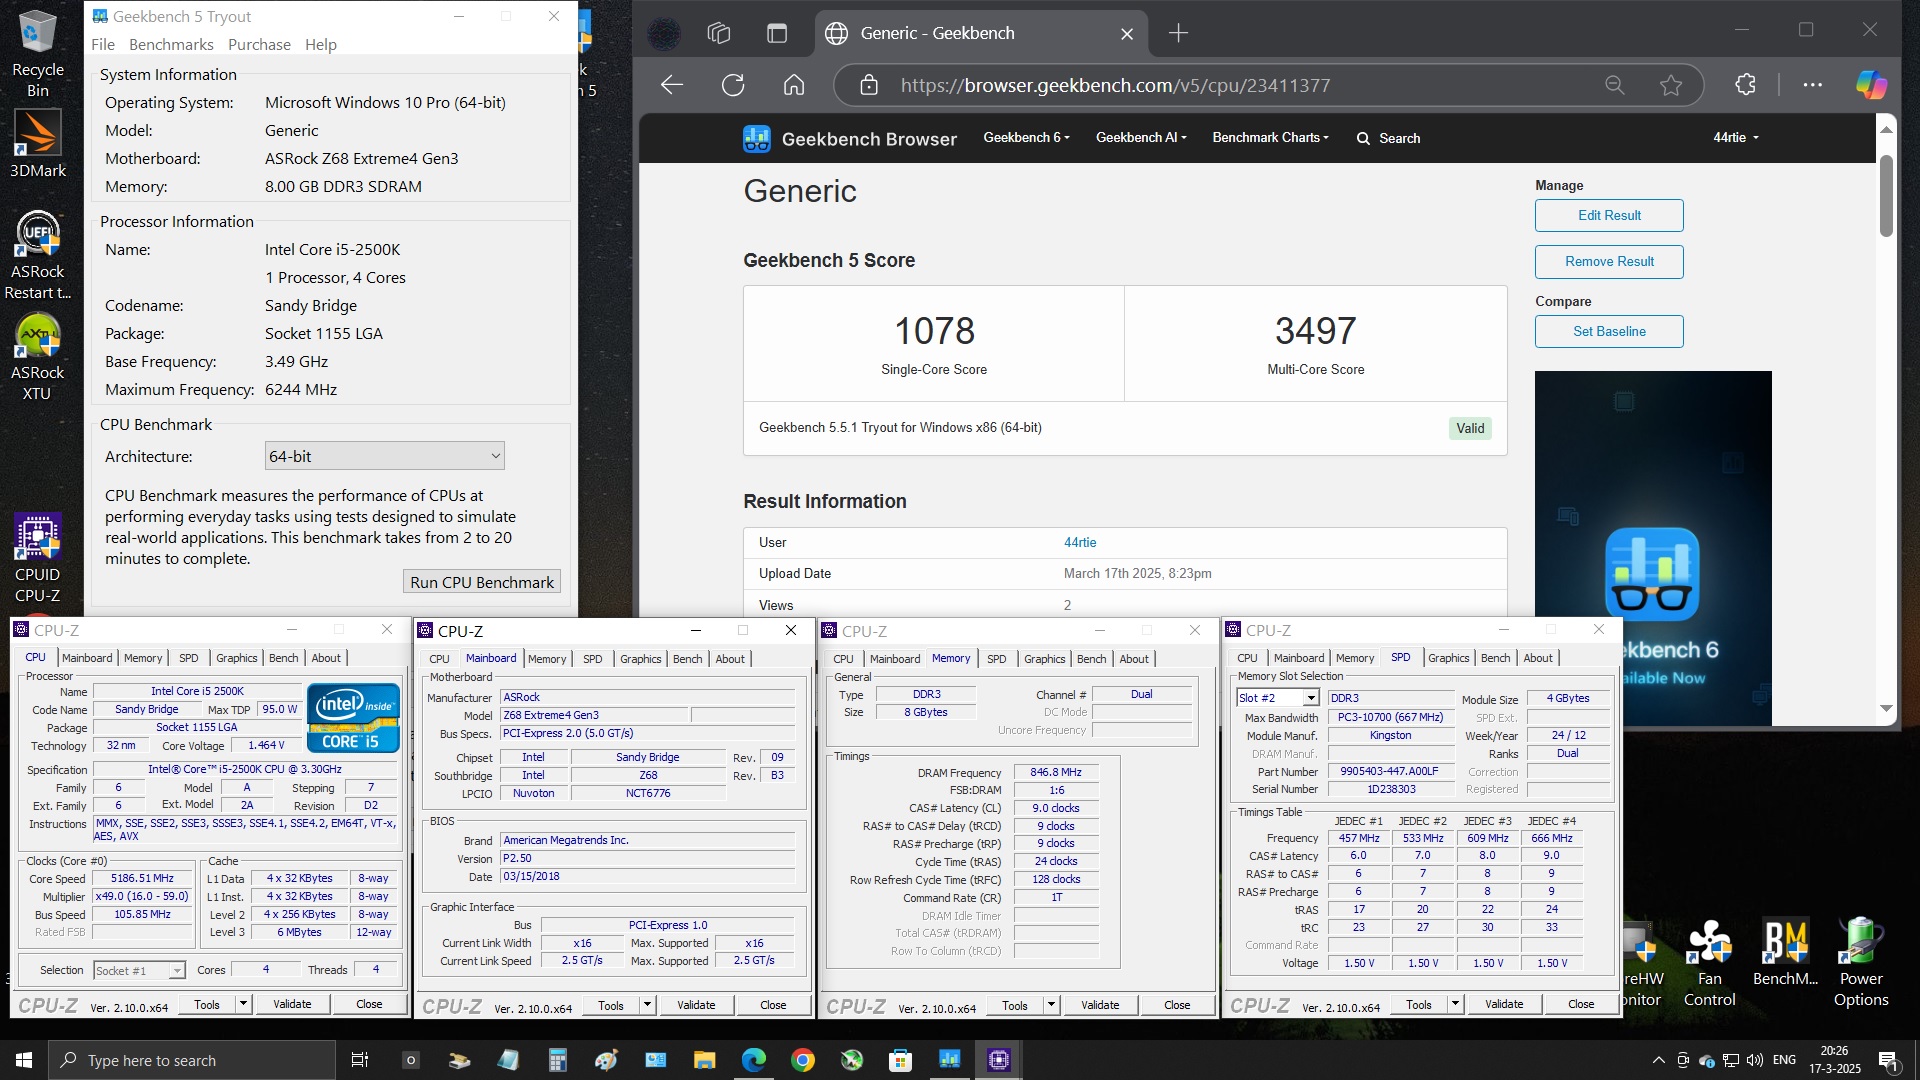
Task: Open Edge workspaces icon
Action: tap(718, 33)
